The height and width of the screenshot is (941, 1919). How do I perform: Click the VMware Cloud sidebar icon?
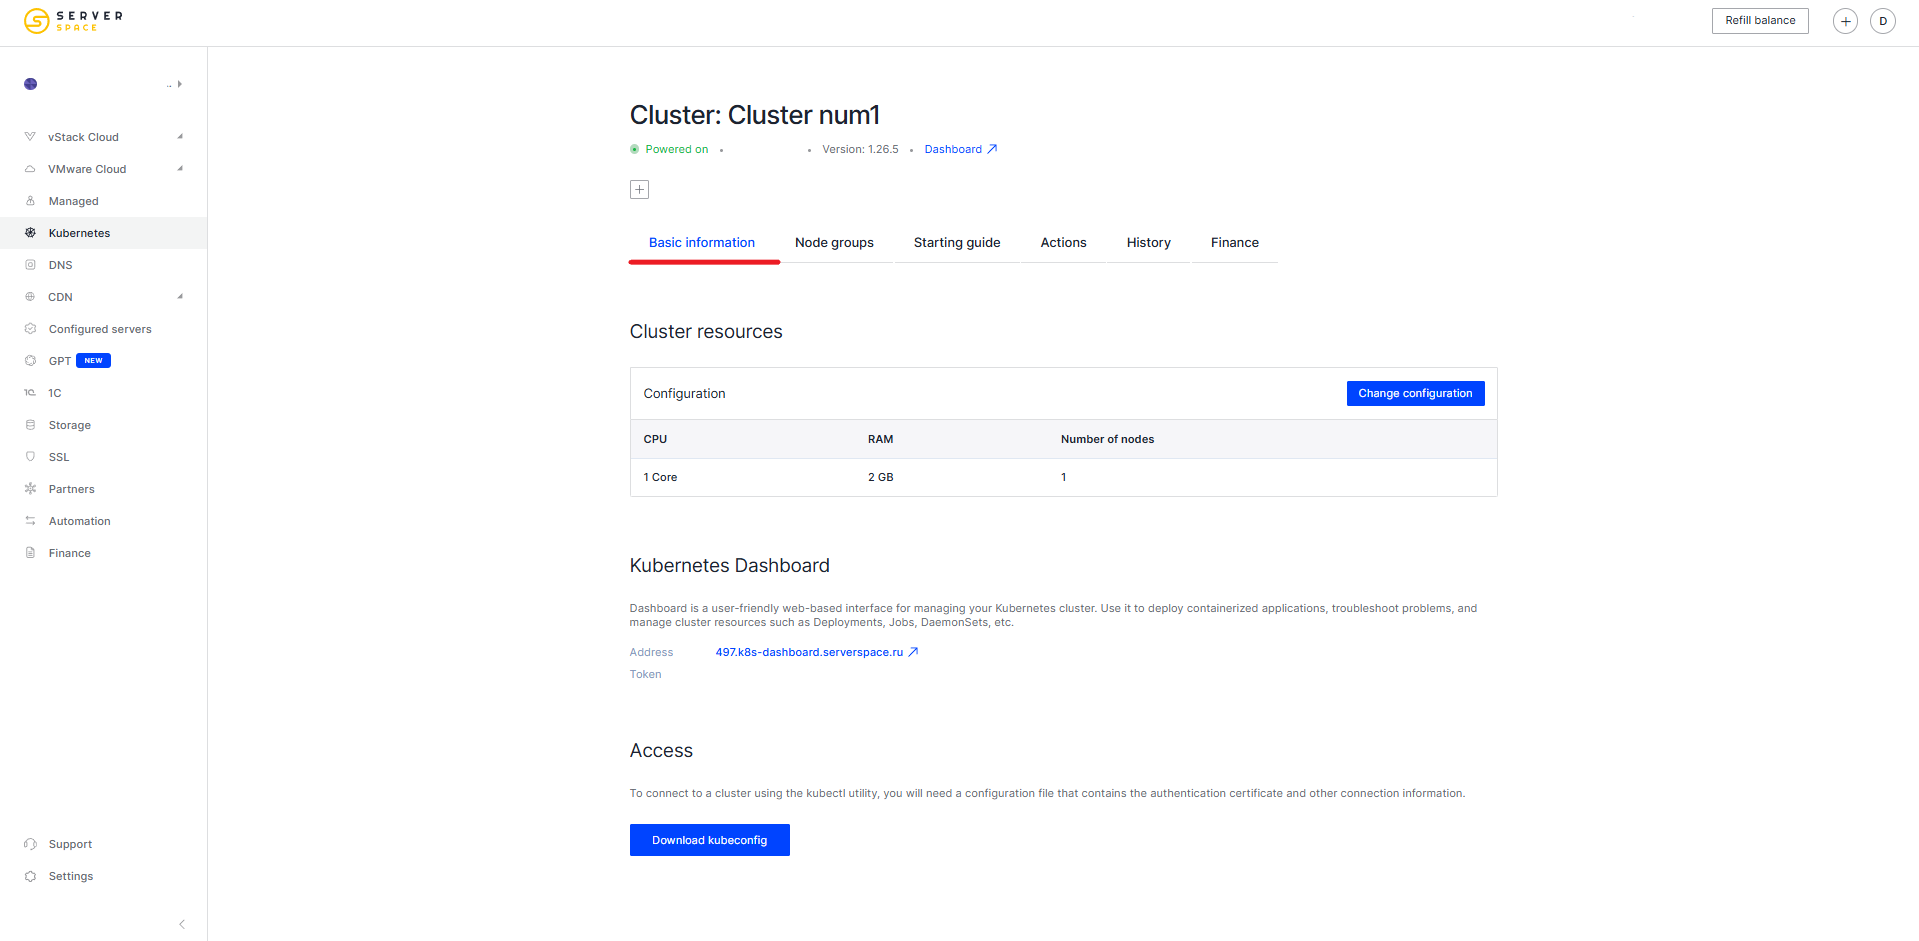coord(30,169)
